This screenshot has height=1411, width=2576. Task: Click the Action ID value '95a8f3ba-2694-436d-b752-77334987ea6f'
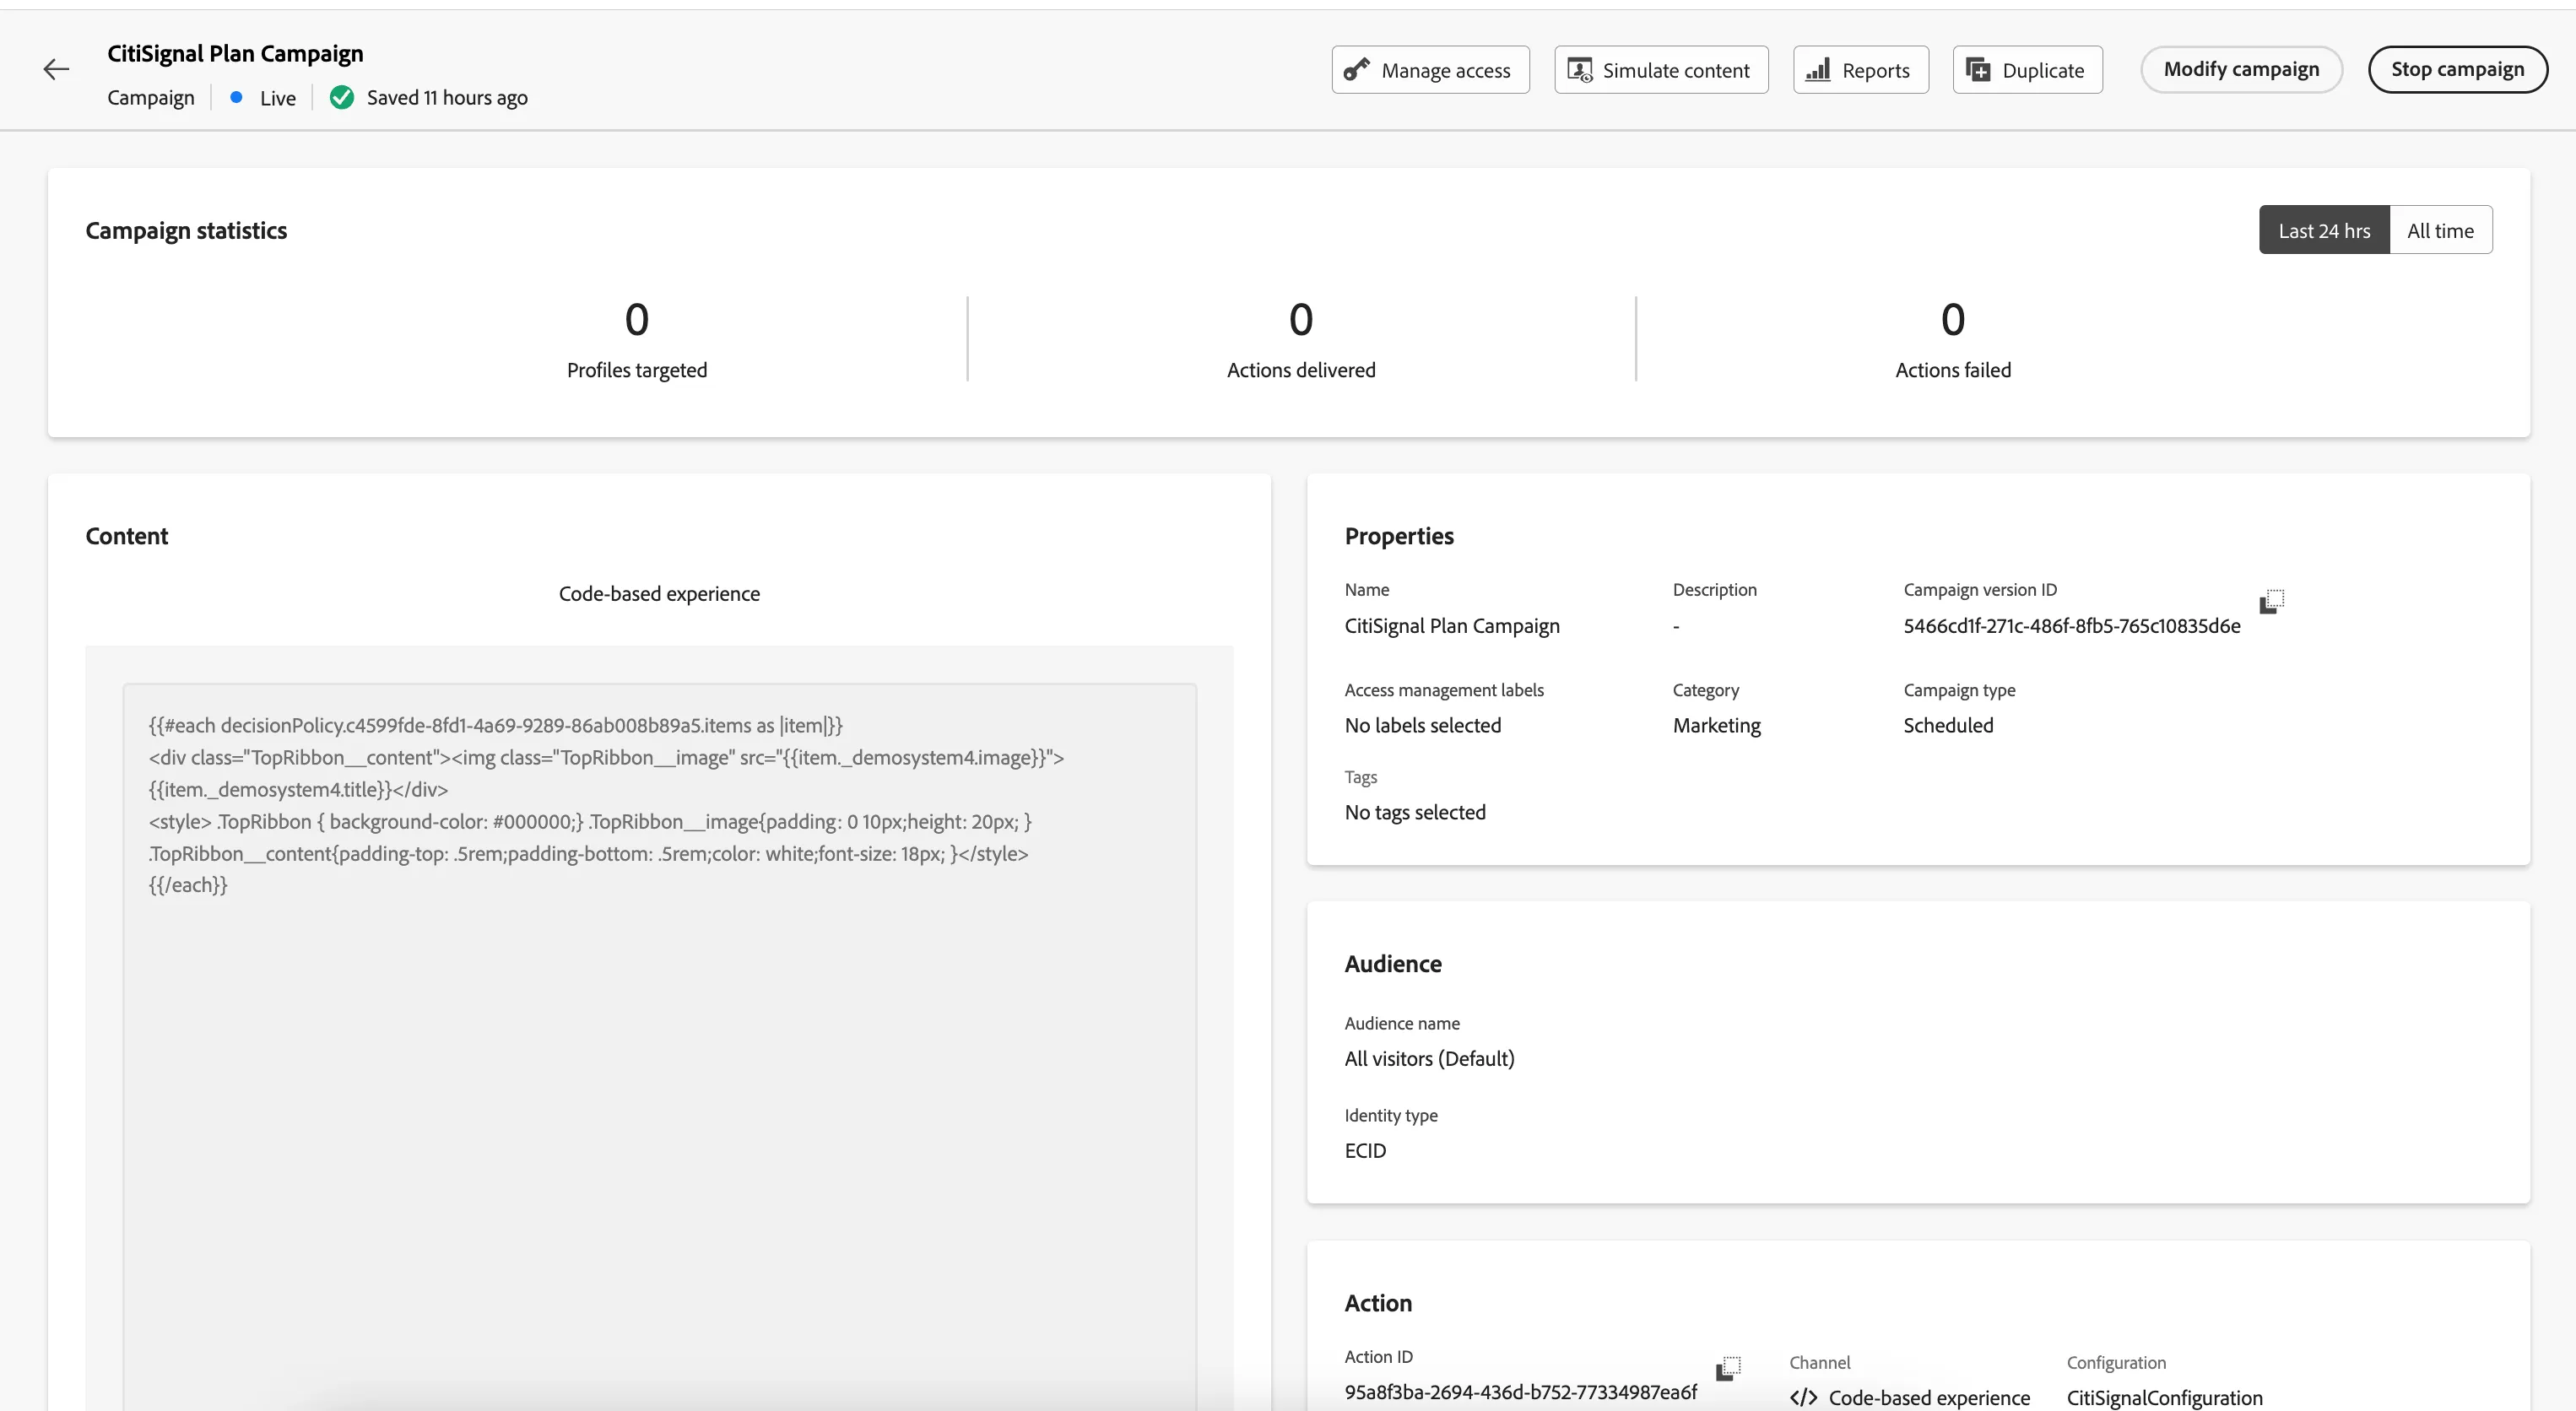coord(1520,1392)
